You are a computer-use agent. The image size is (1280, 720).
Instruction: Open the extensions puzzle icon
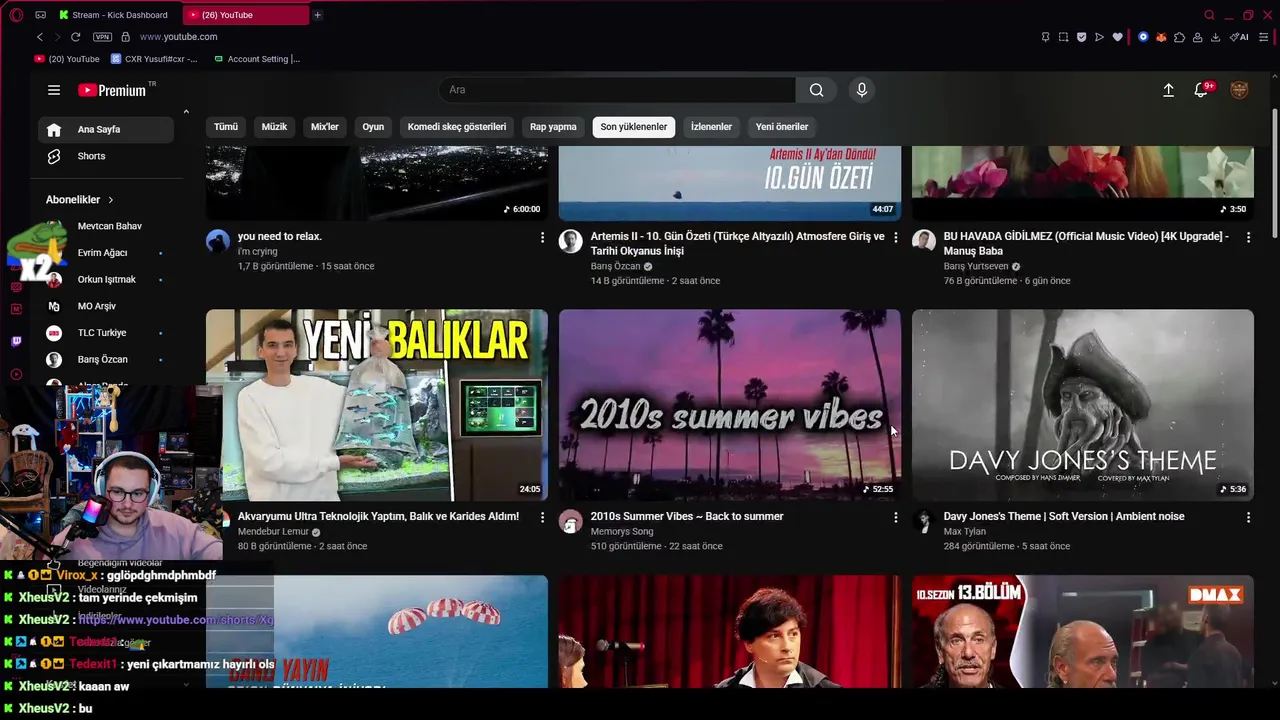(1179, 37)
